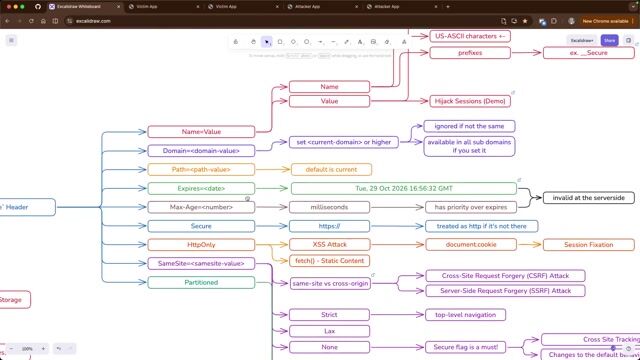The width and height of the screenshot is (640, 360).
Task: Open link icon on Hijack Sessions node
Action: click(x=513, y=93)
